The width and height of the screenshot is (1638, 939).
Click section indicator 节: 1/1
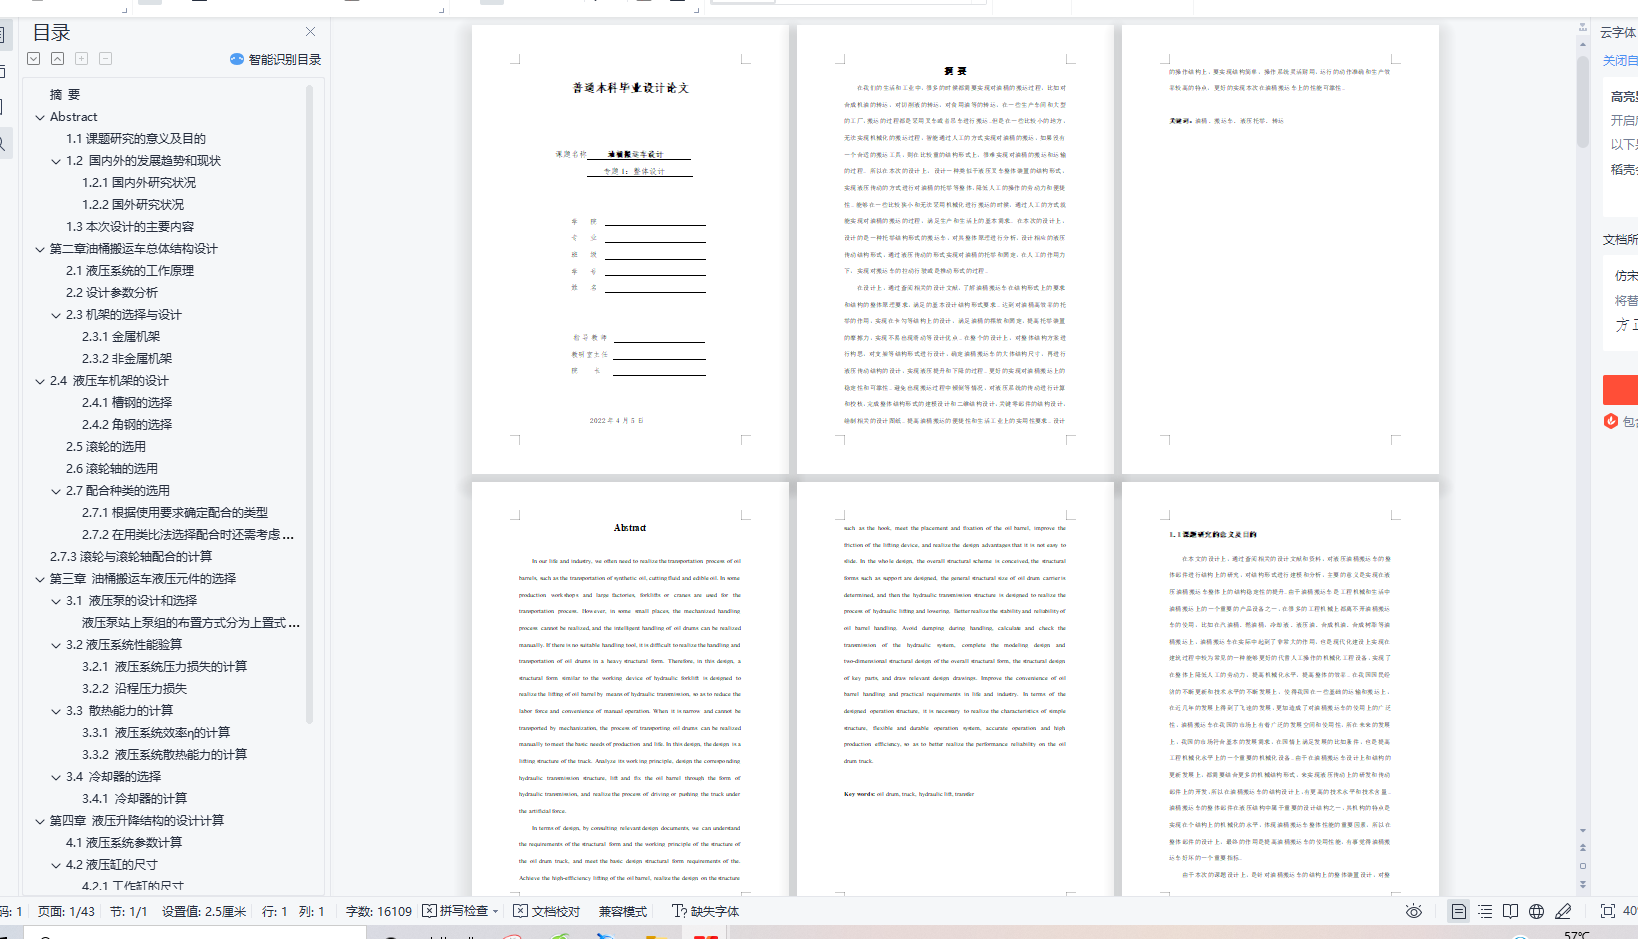tap(129, 911)
